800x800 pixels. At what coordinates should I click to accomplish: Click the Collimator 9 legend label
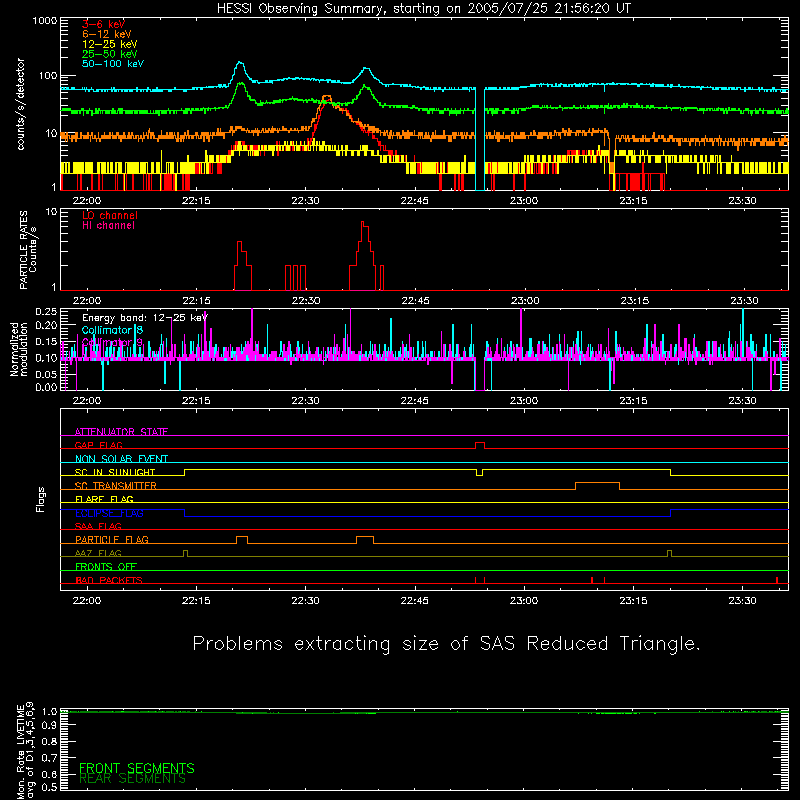112,342
